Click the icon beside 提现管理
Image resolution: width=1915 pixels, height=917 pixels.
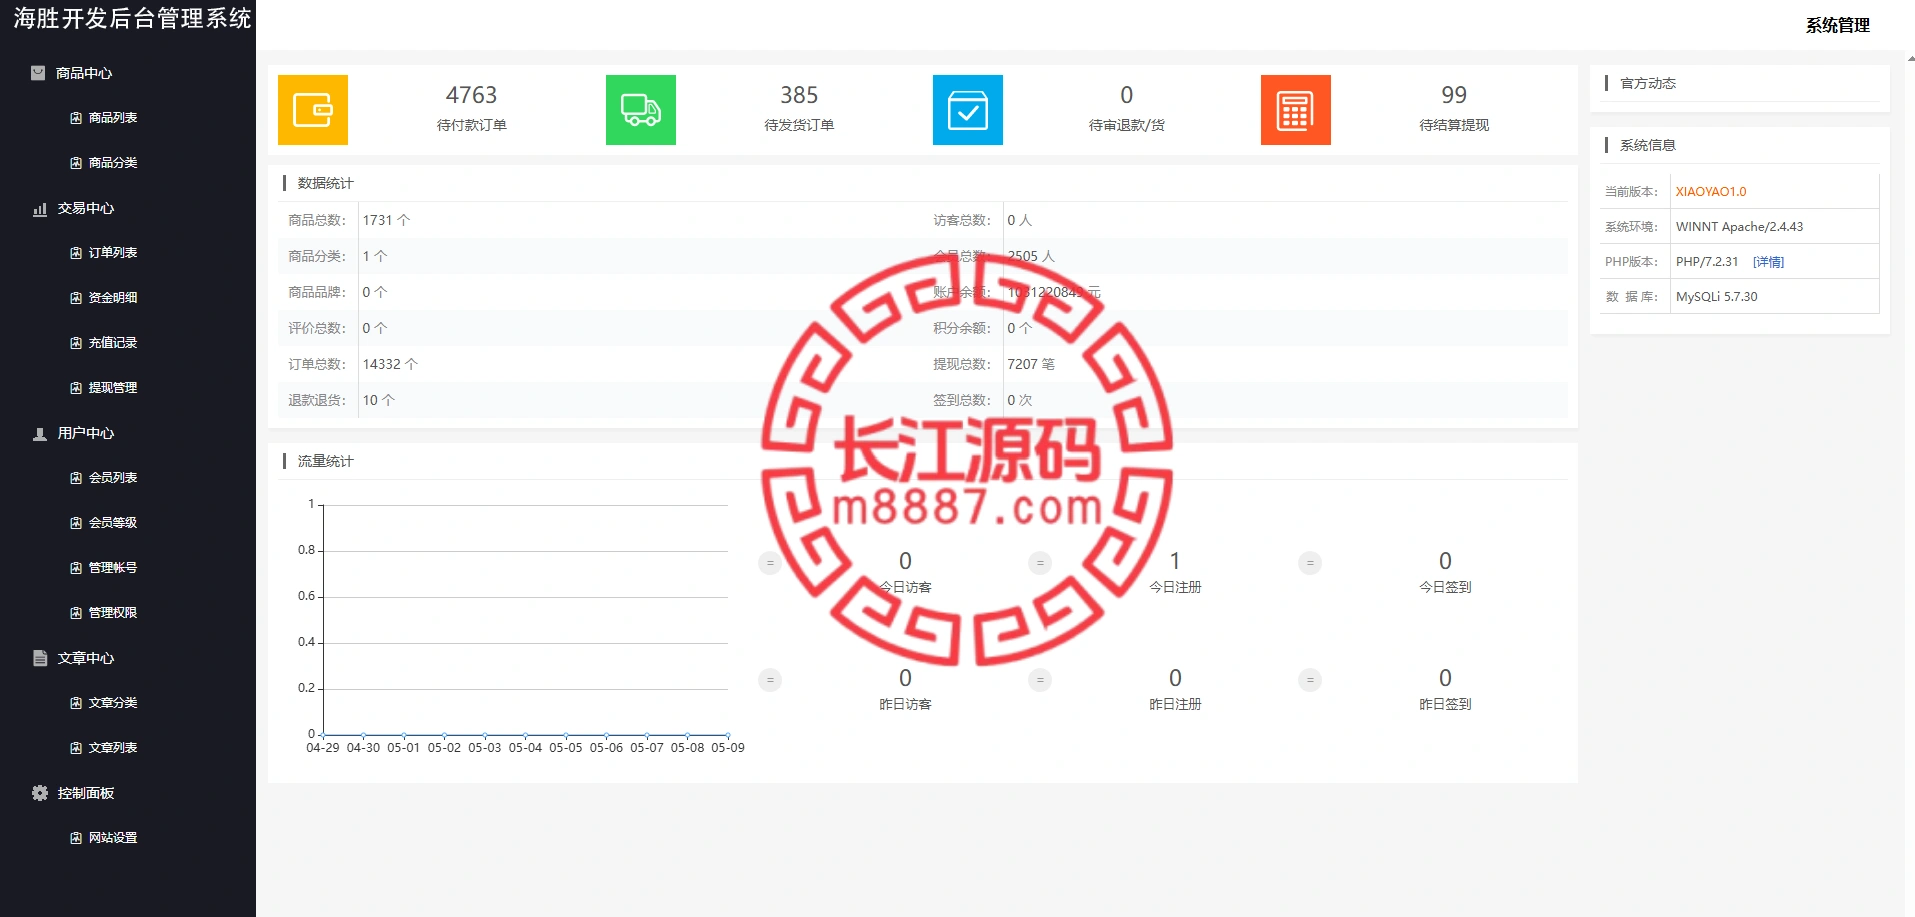coord(76,388)
